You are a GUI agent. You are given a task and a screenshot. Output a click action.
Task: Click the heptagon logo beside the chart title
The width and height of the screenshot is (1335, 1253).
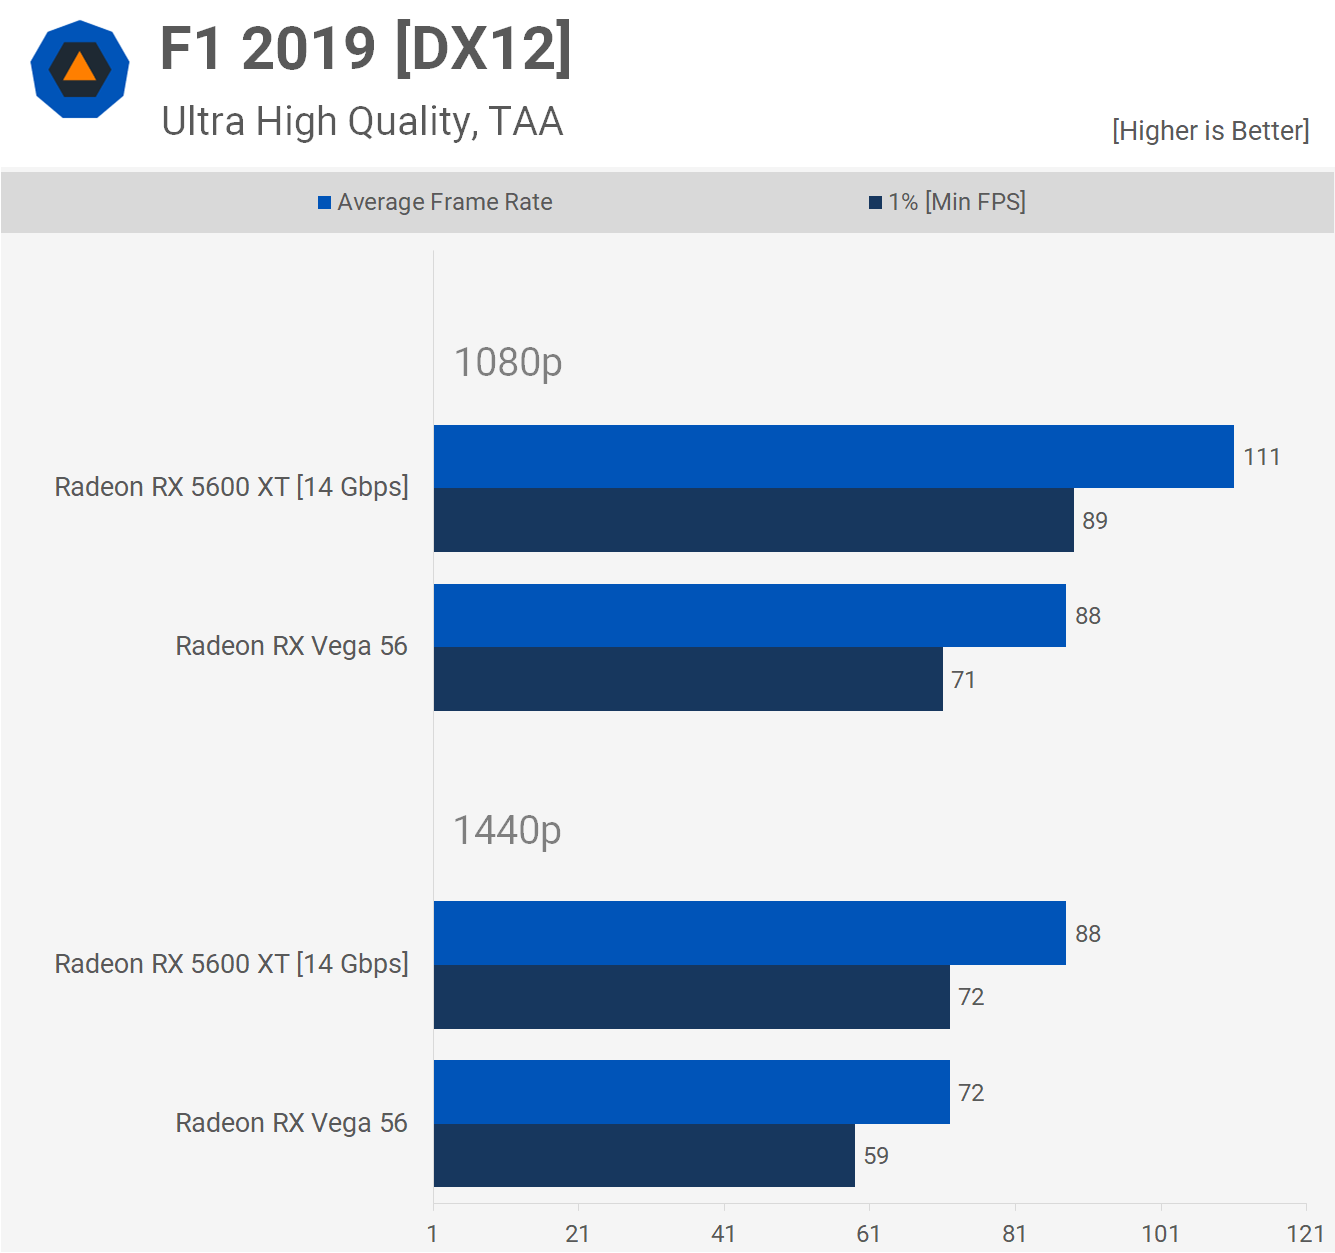point(80,70)
